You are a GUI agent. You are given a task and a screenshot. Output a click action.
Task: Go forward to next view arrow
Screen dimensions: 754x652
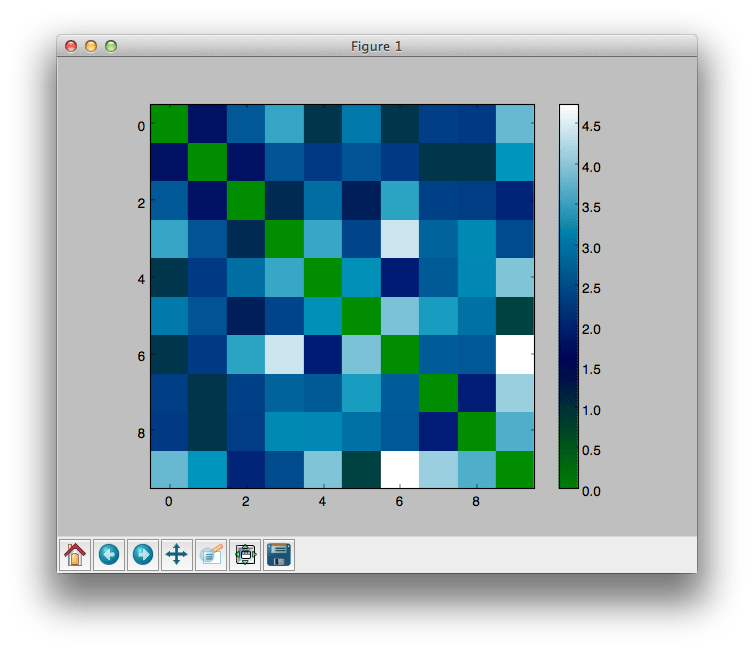pyautogui.click(x=143, y=555)
